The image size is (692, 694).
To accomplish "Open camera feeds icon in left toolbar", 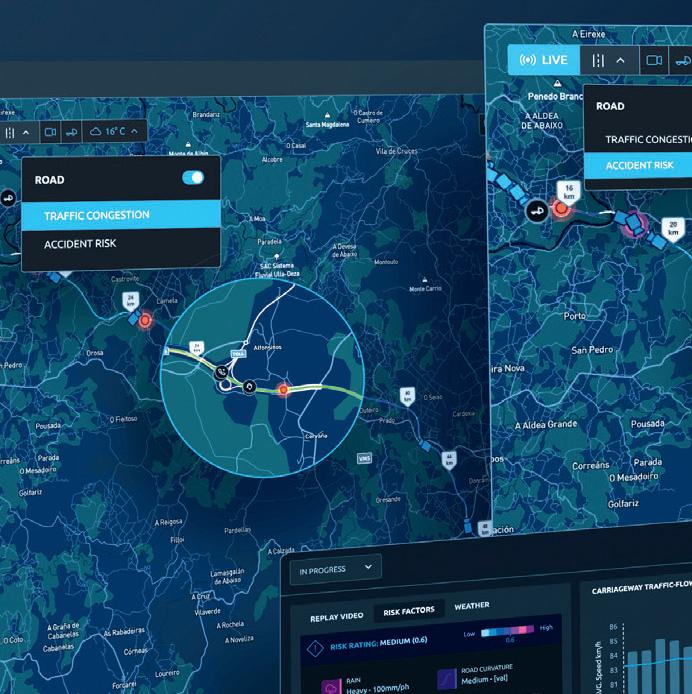I will coord(50,132).
